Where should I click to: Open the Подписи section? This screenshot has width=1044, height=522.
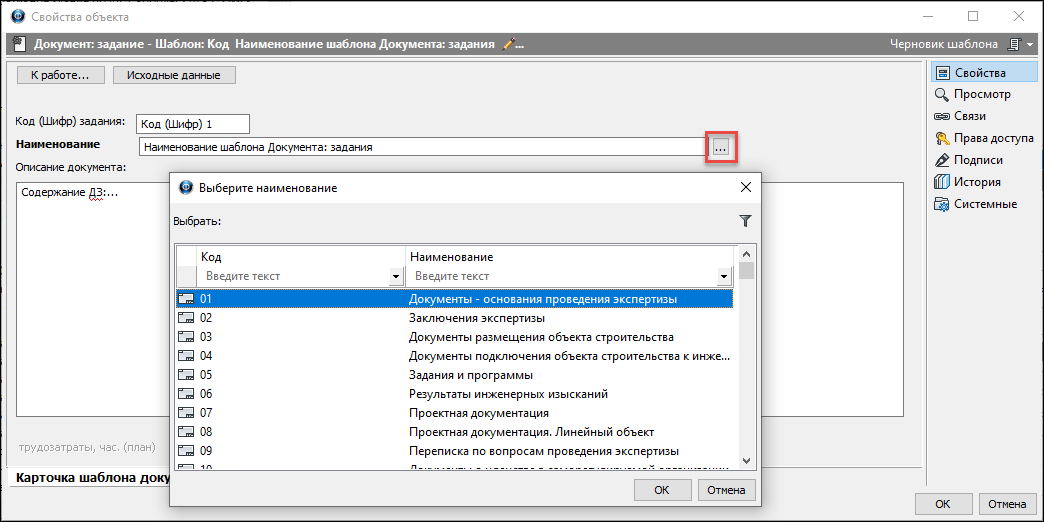coord(978,160)
